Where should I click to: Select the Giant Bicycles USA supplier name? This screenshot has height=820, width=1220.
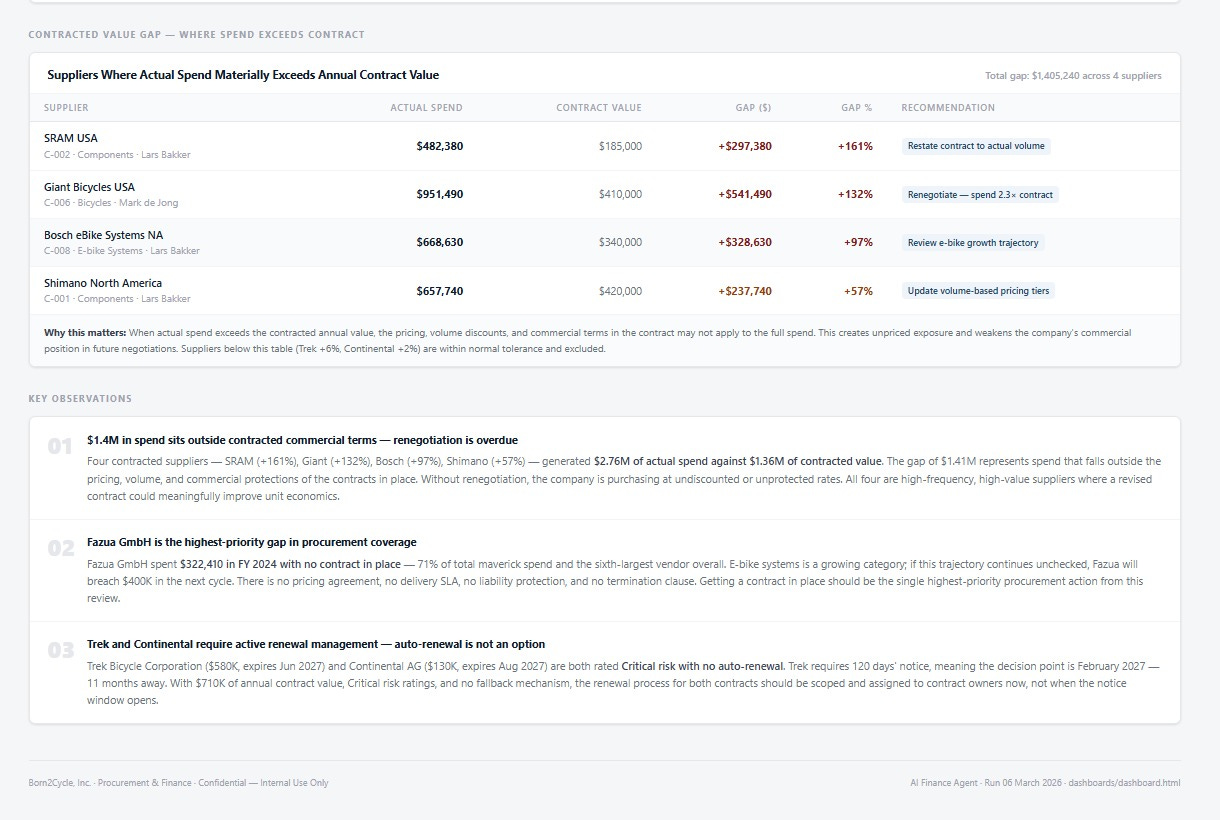tap(89, 187)
